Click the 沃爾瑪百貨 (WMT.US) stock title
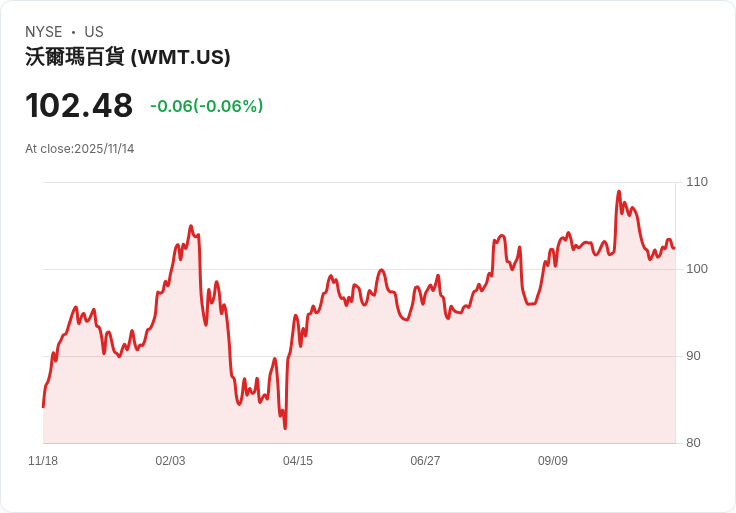This screenshot has width=736, height=513. (x=128, y=57)
